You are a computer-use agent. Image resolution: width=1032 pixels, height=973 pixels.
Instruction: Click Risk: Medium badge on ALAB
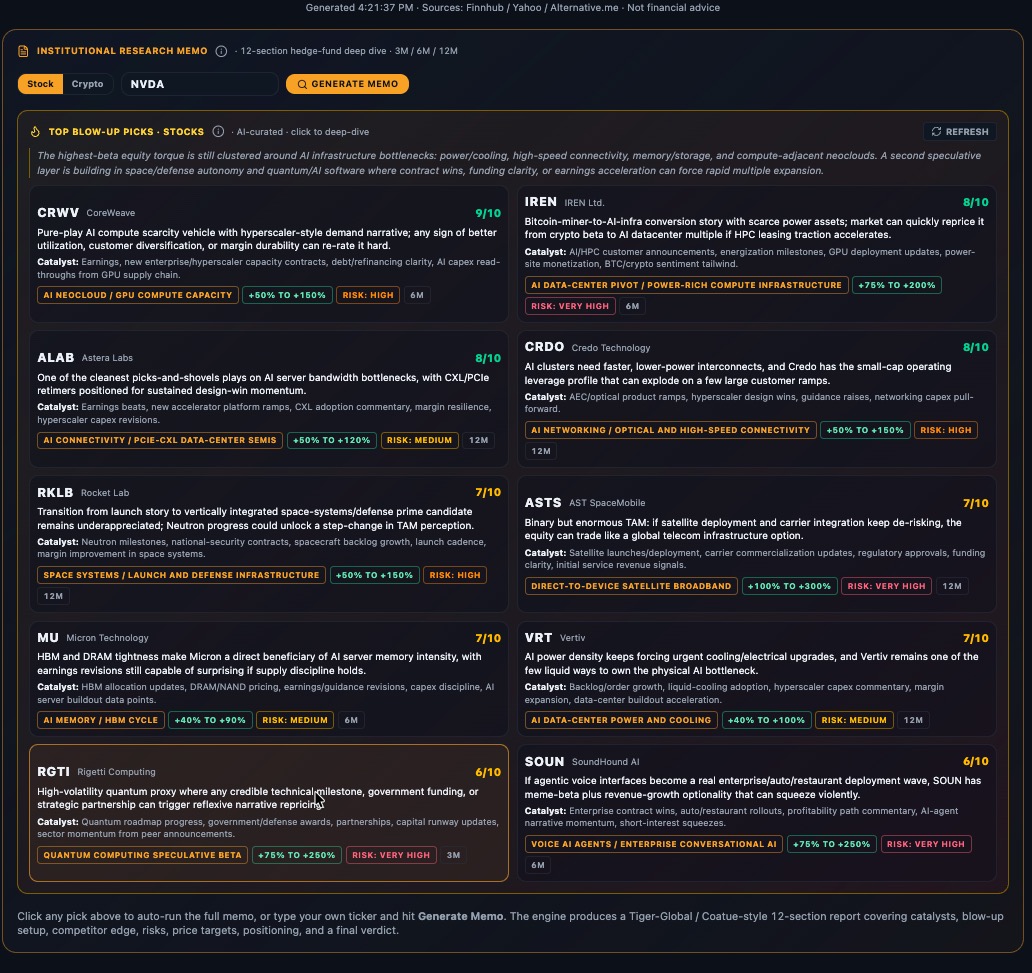tap(419, 440)
